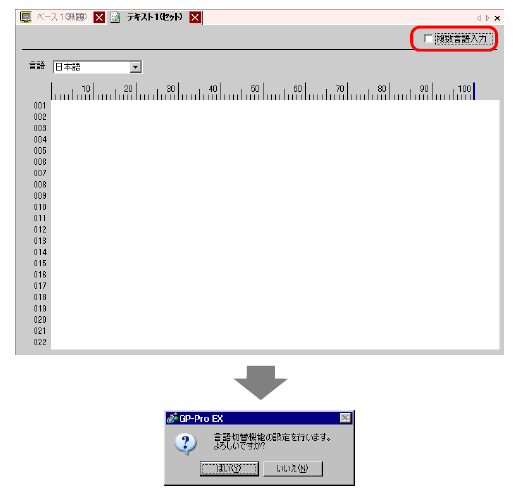
Task: Close the ベース1 tab with red X
Action: pyautogui.click(x=99, y=17)
